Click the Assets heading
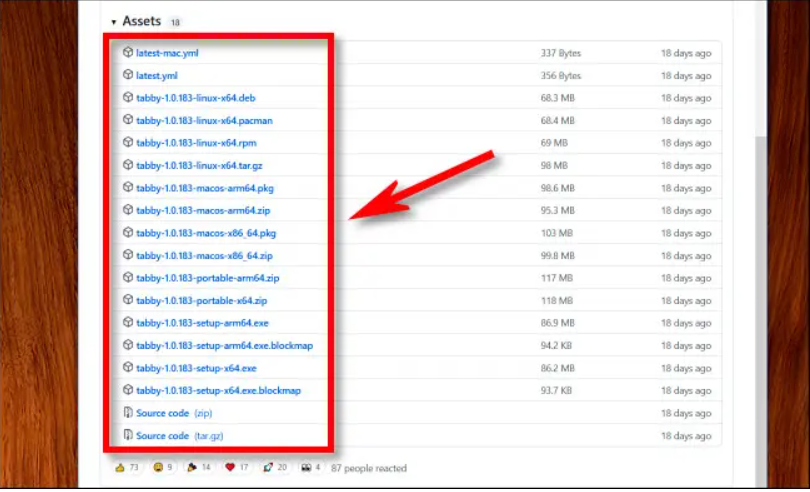This screenshot has width=810, height=492. click(142, 21)
